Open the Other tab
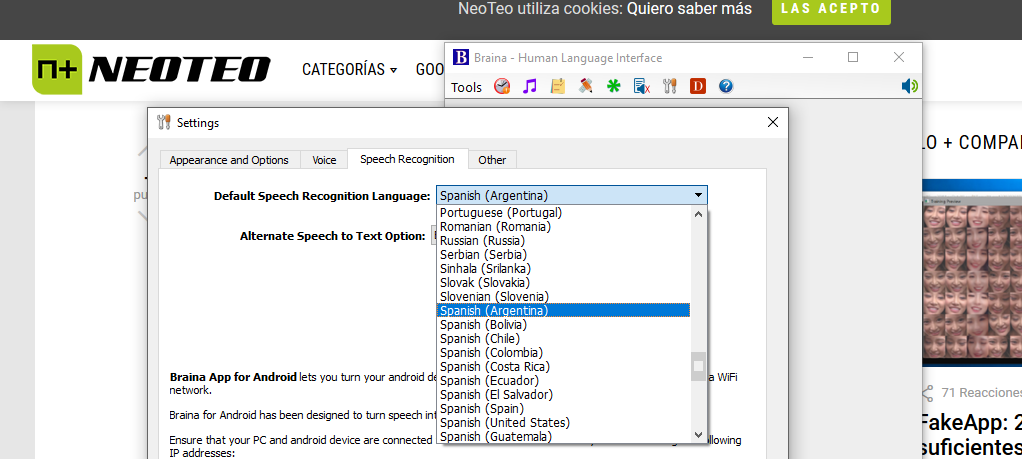Screen dimensions: 1022x459 (492, 160)
